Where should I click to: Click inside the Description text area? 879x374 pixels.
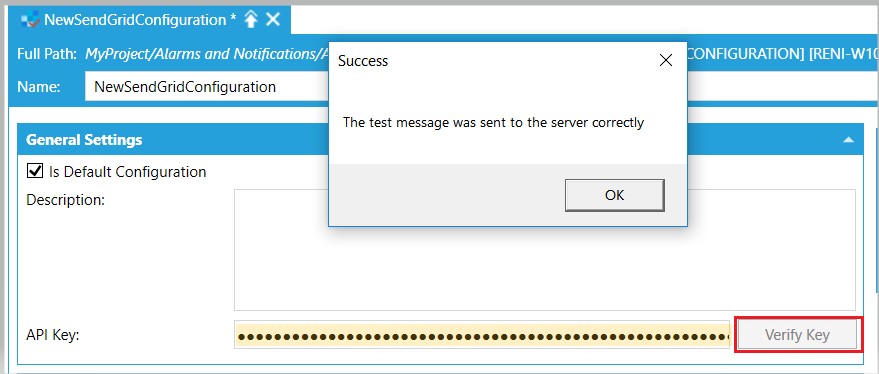click(x=545, y=250)
